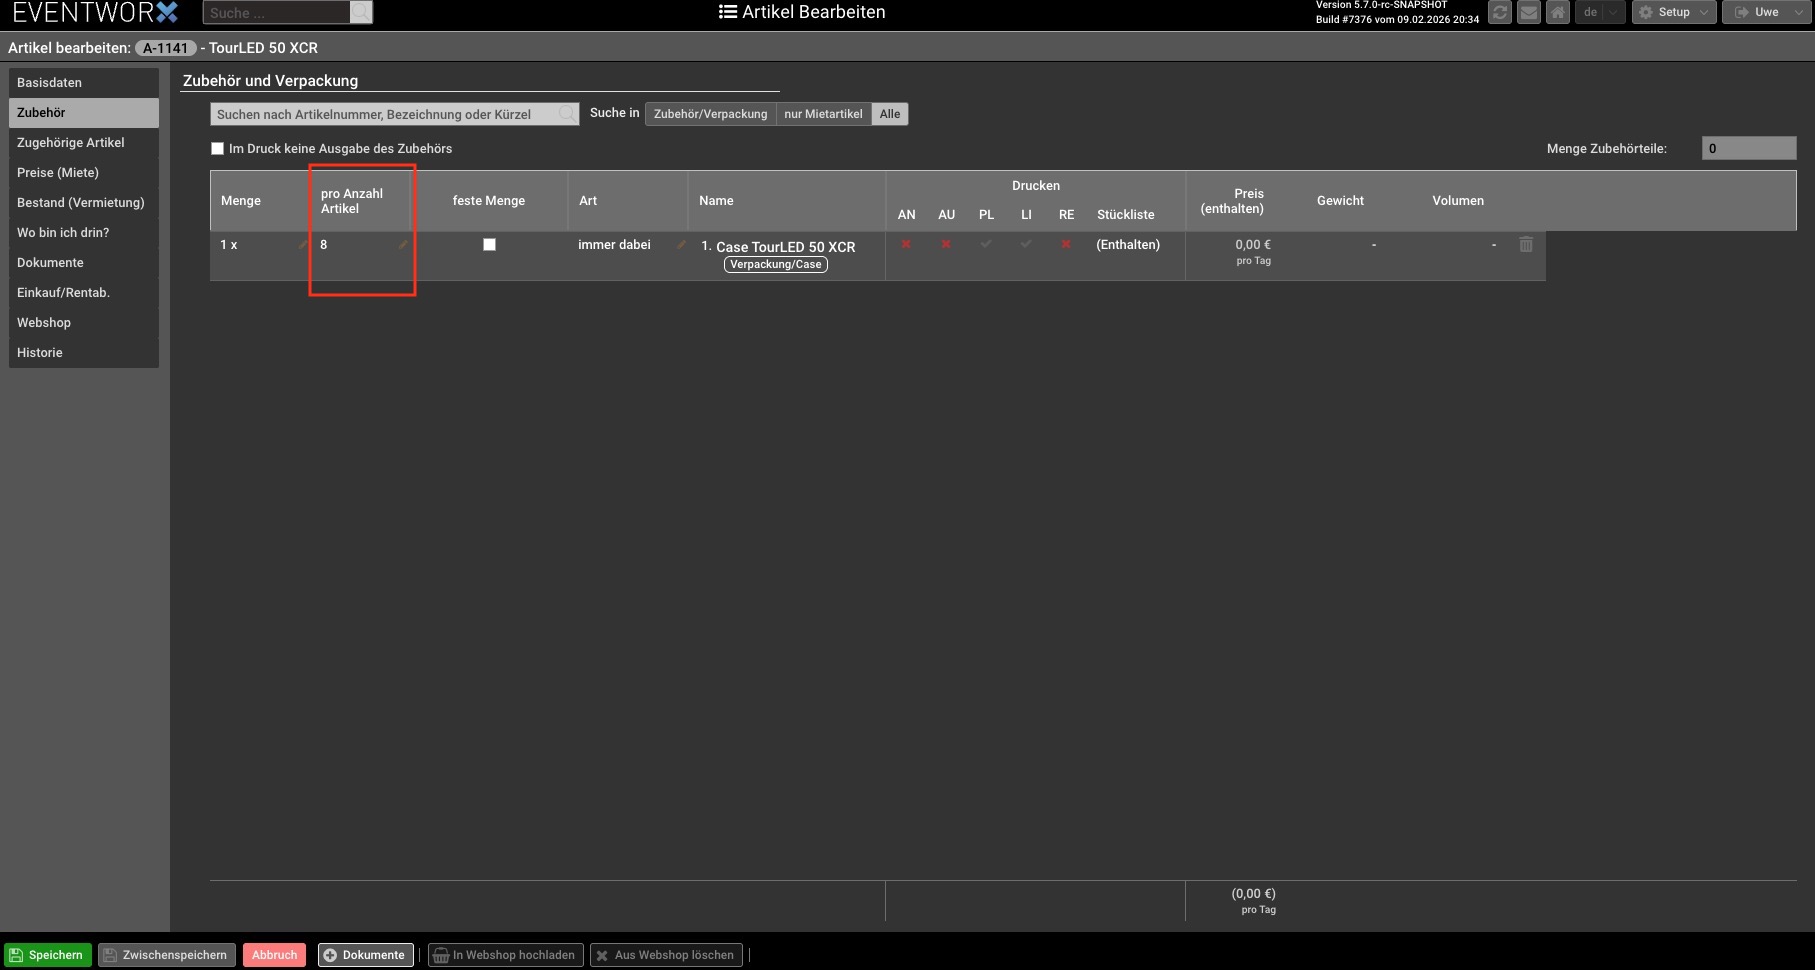Click the magnifier icon in top search
The image size is (1815, 970).
pos(361,12)
